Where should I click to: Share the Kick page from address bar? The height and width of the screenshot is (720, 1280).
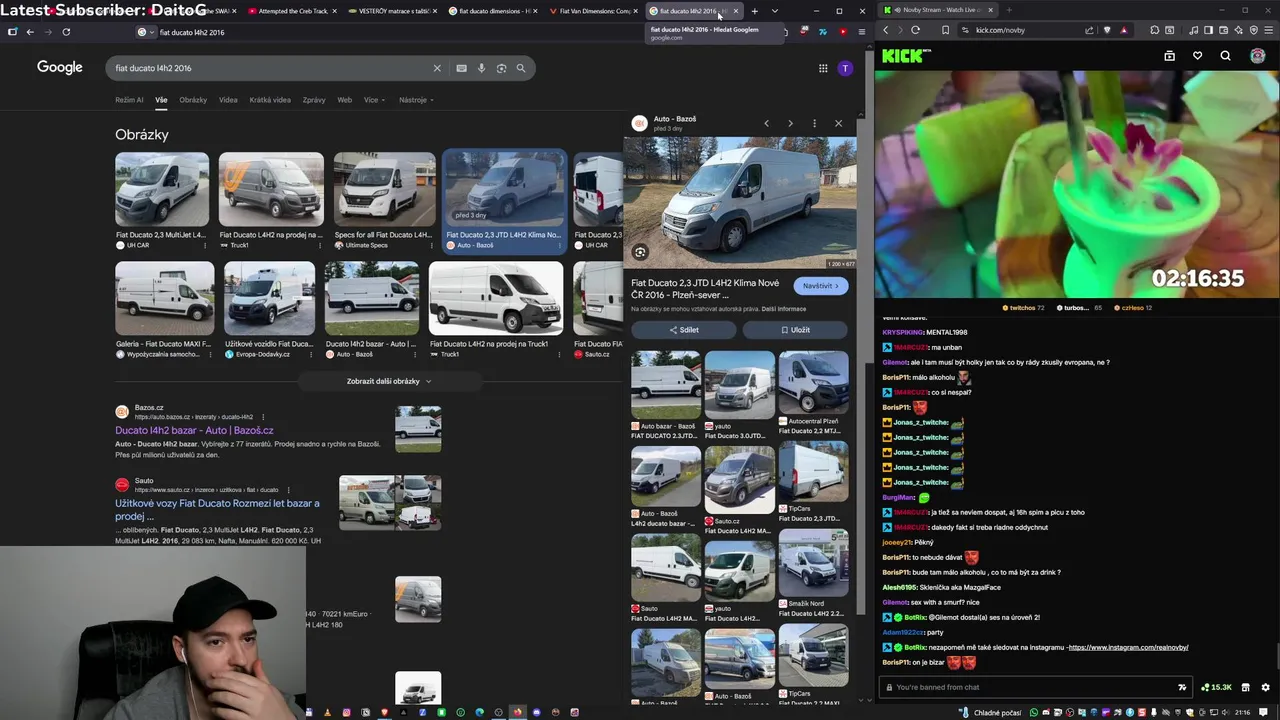click(1089, 30)
